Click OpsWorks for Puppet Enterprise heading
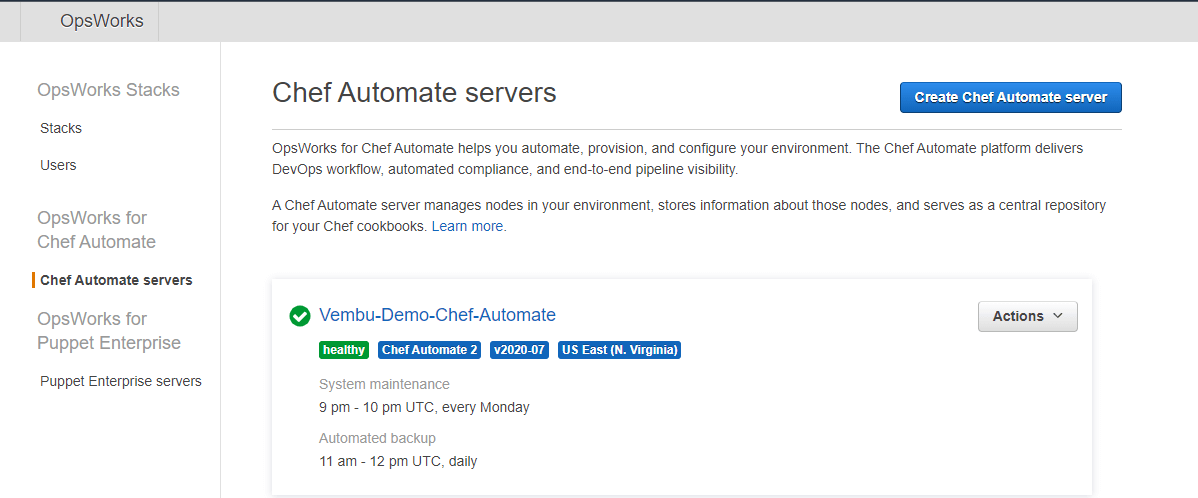This screenshot has width=1198, height=498. (x=109, y=331)
